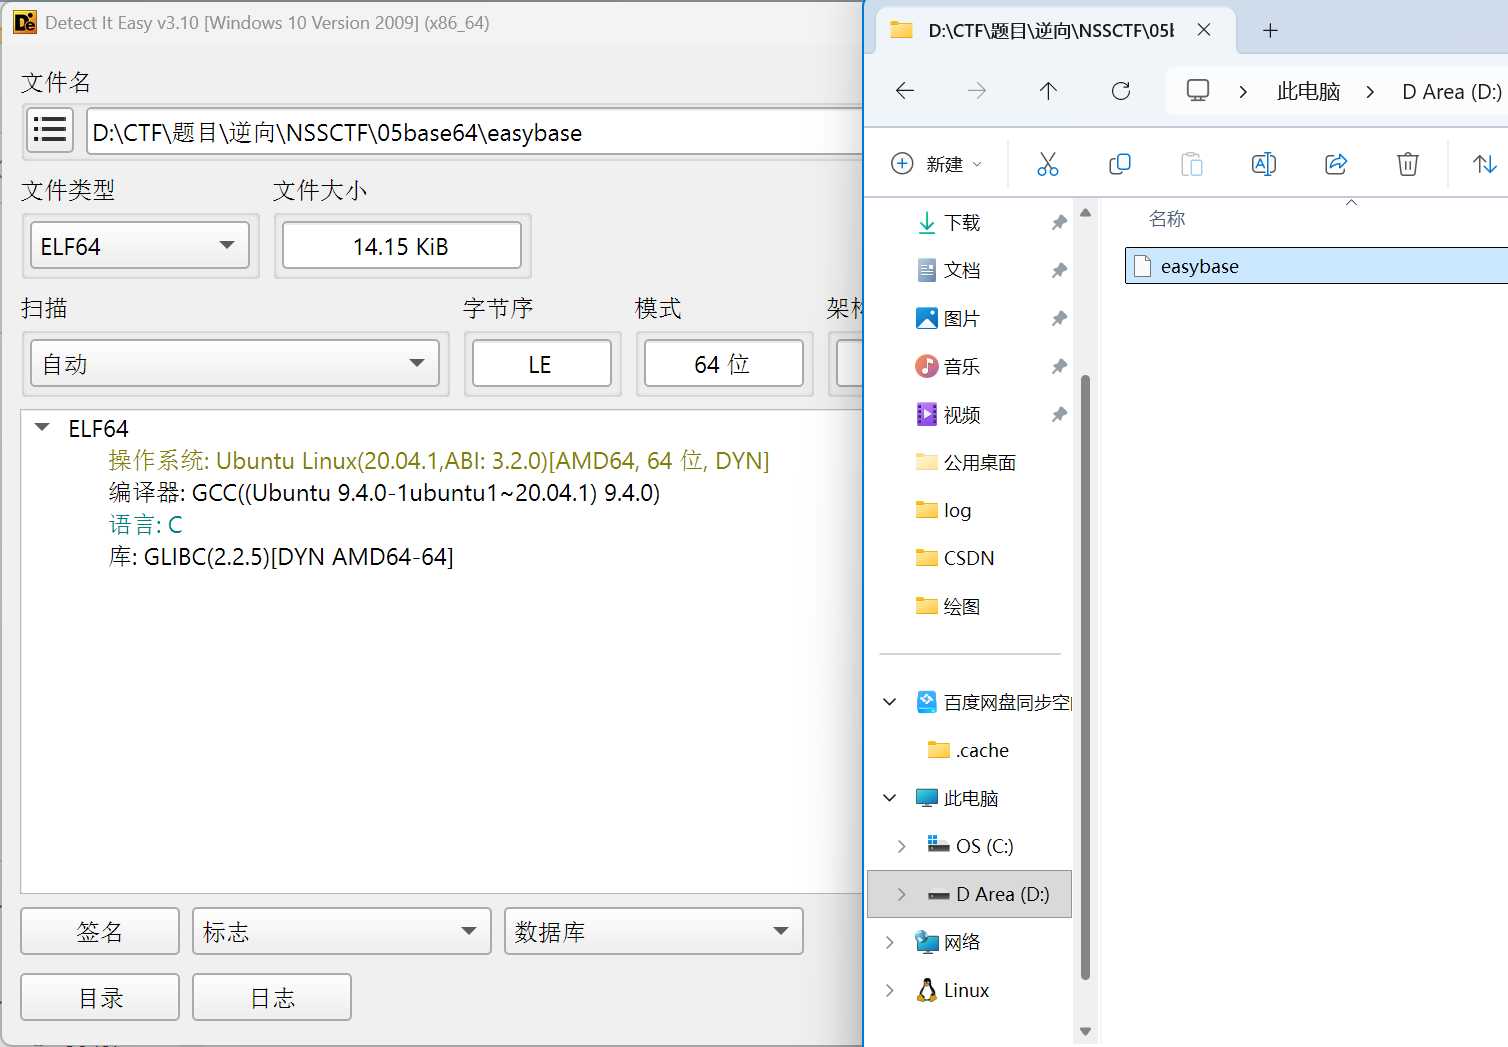Viewport: 1508px width, 1047px height.
Task: Open the 数据库 database dropdown
Action: [653, 932]
